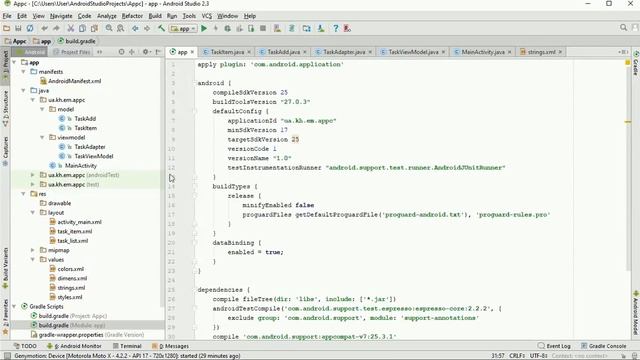This screenshot has width=640, height=360.
Task: Toggle the Structure tool window button
Action: pos(5,108)
